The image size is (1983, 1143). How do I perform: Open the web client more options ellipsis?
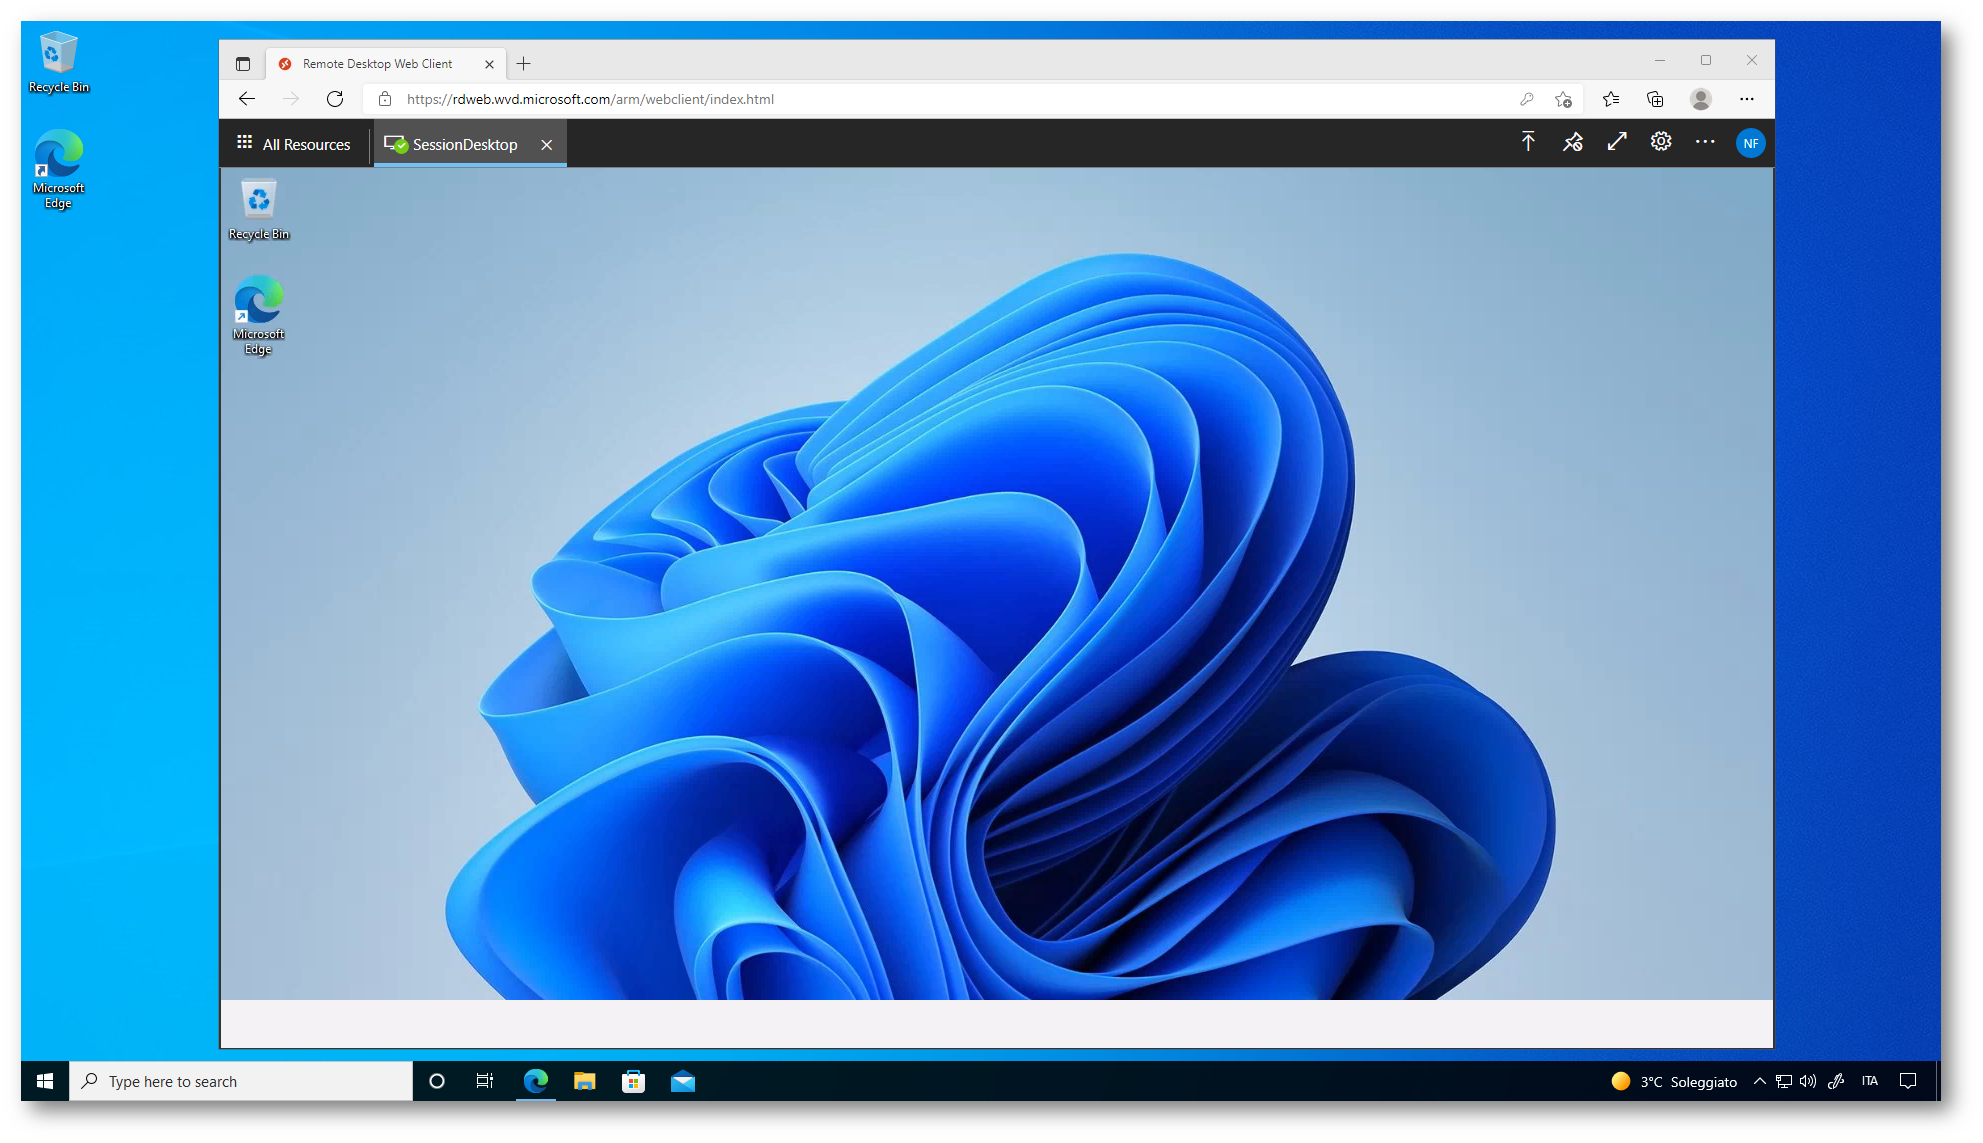click(1705, 142)
